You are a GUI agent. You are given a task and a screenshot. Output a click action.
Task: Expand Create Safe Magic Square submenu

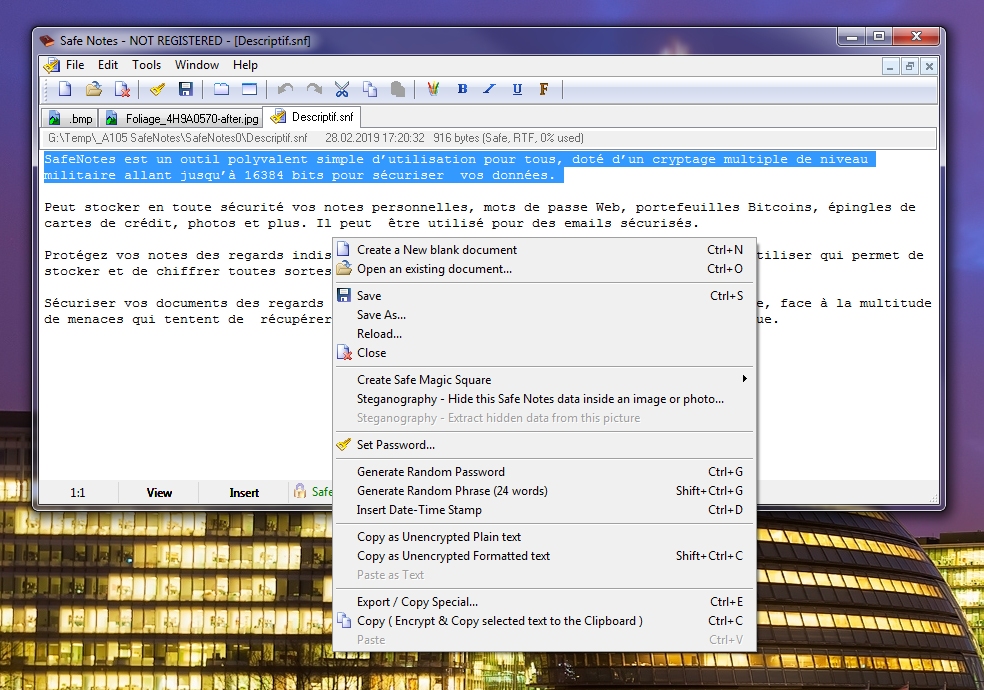coord(544,380)
